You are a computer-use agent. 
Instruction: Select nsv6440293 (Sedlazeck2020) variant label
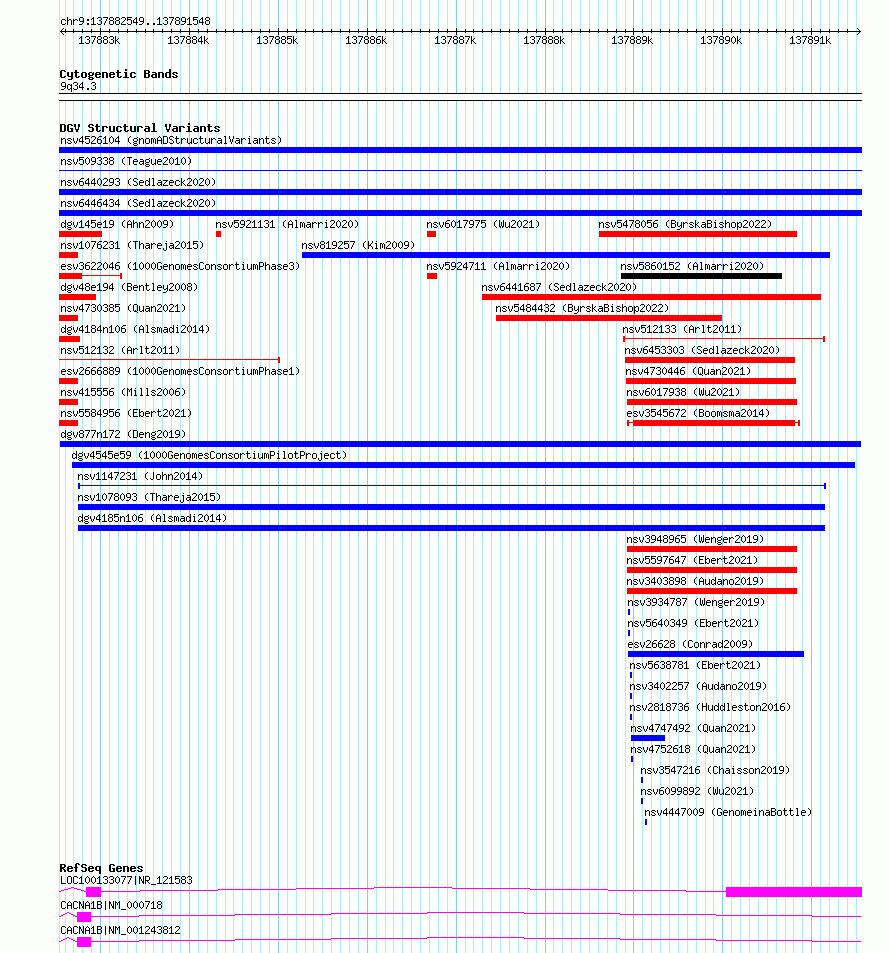tap(138, 182)
